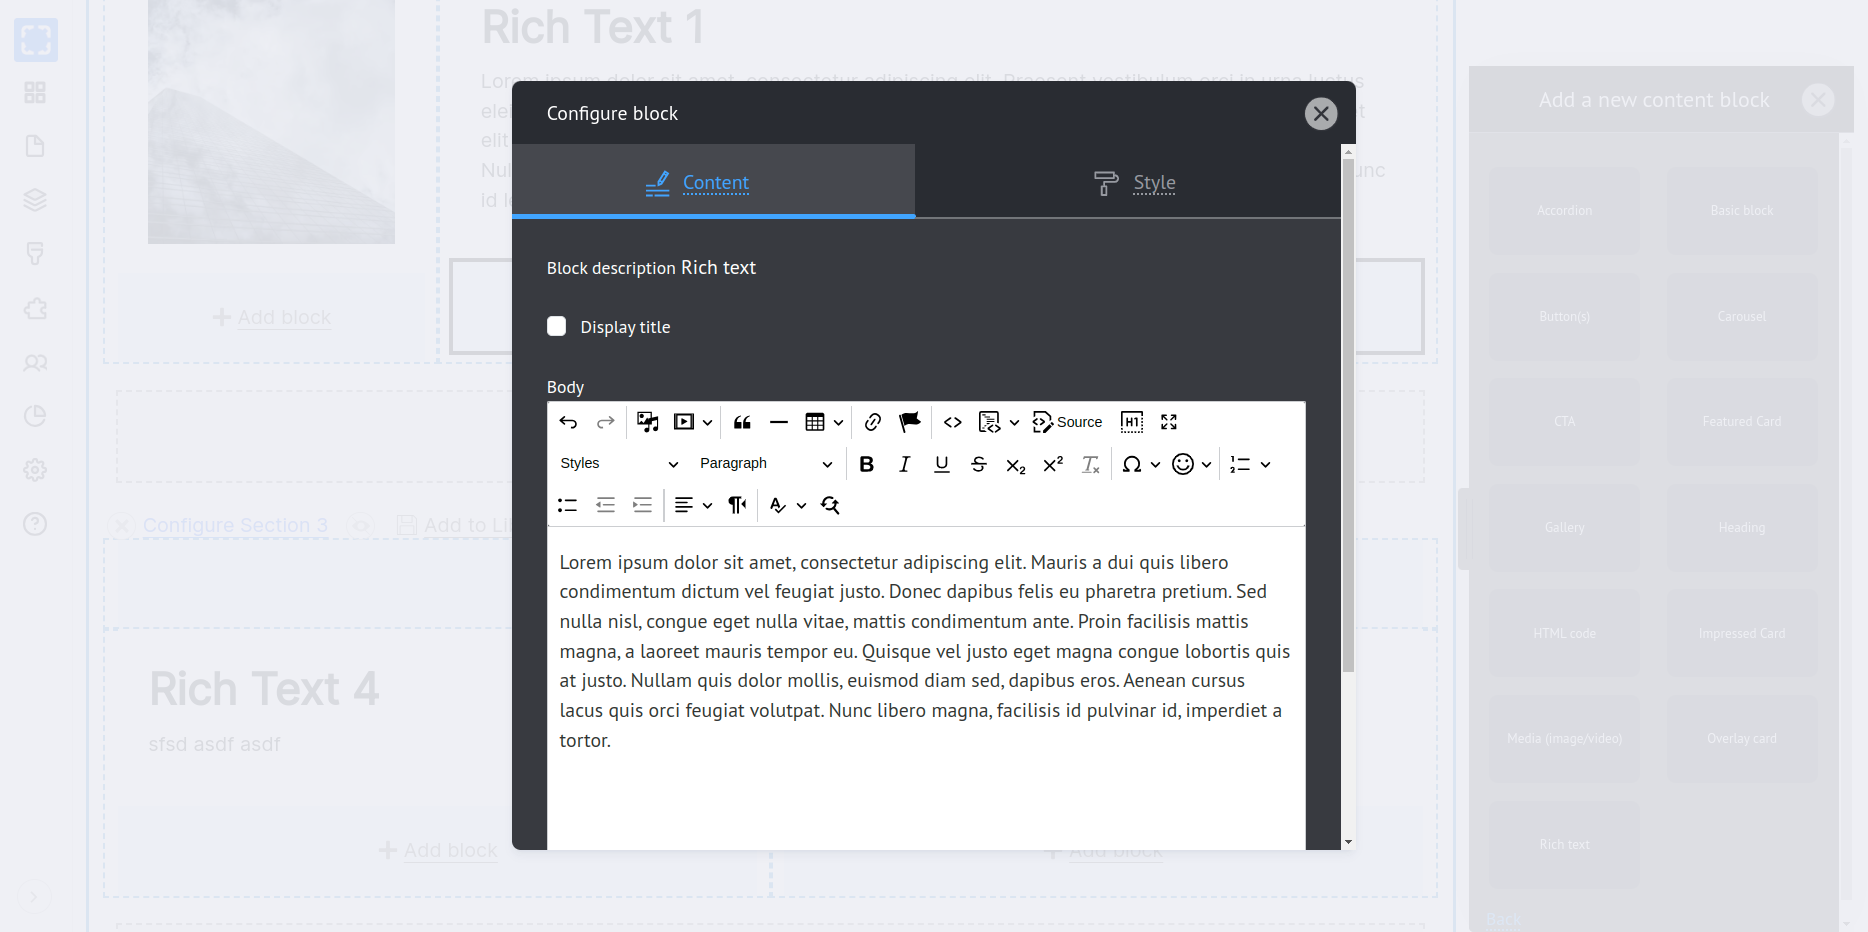Expand the table dropdown arrow

838,423
